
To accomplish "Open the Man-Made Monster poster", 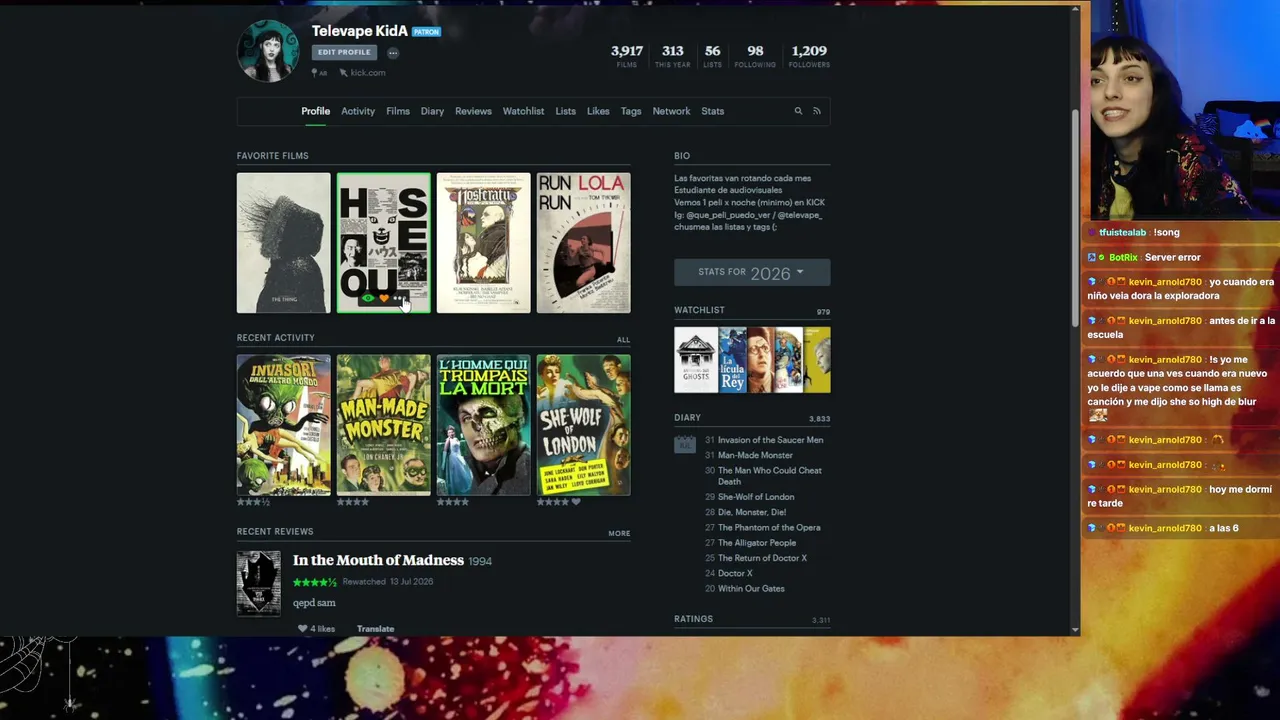I will 383,425.
